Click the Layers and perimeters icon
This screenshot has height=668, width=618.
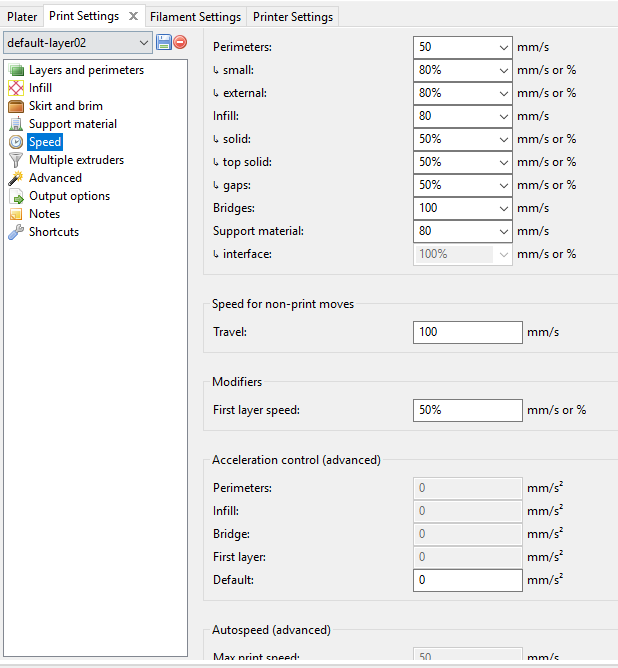16,70
